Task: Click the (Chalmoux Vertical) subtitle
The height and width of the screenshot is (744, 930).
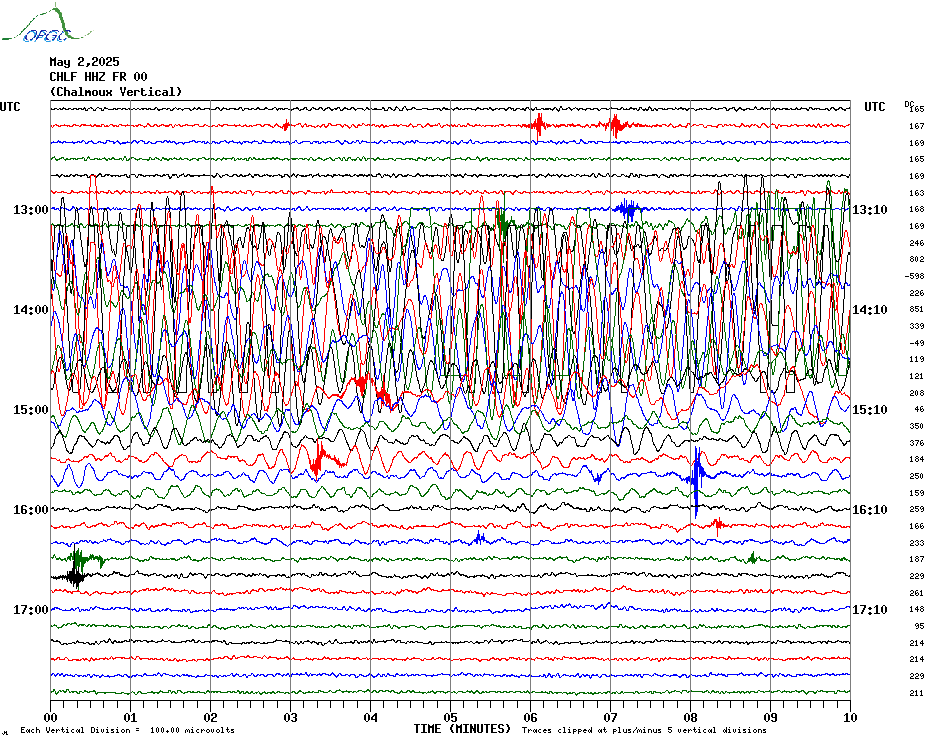Action: click(116, 92)
